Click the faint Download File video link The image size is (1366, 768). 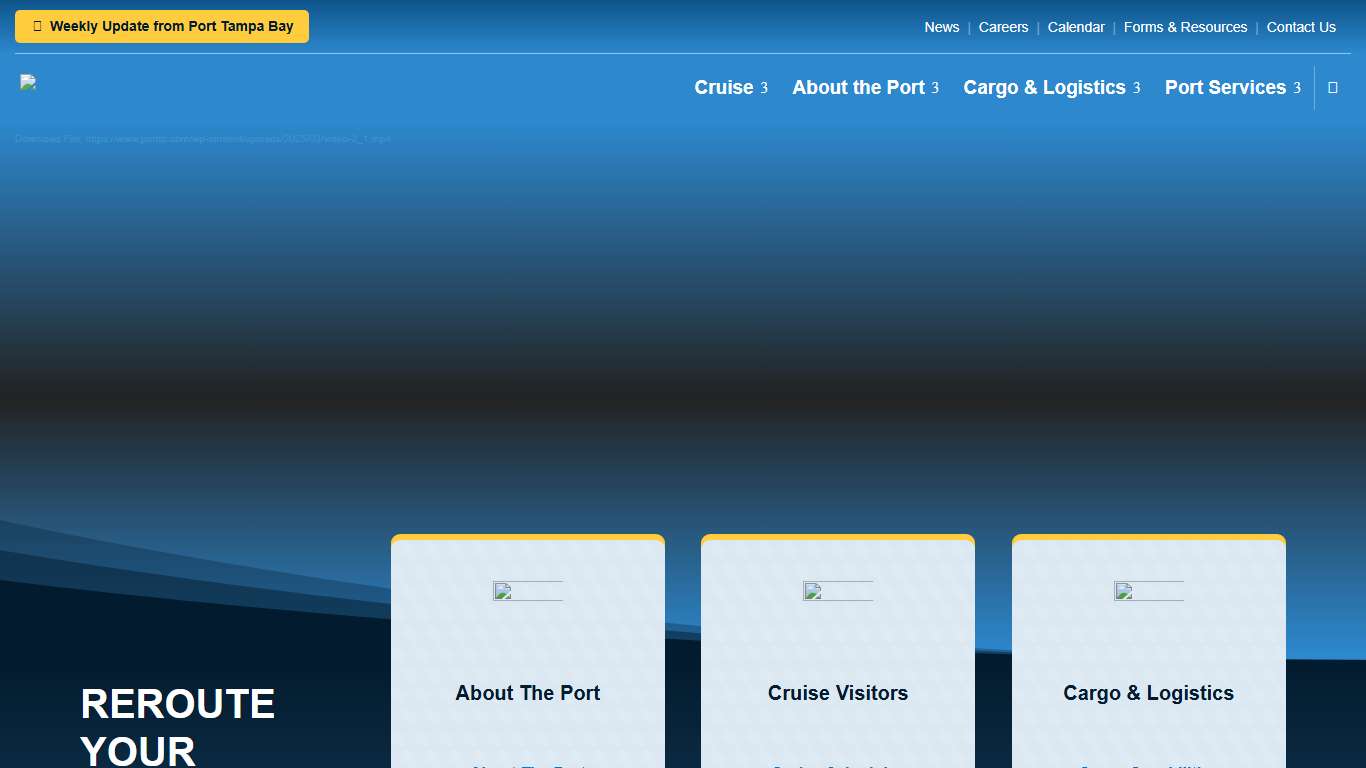(202, 139)
